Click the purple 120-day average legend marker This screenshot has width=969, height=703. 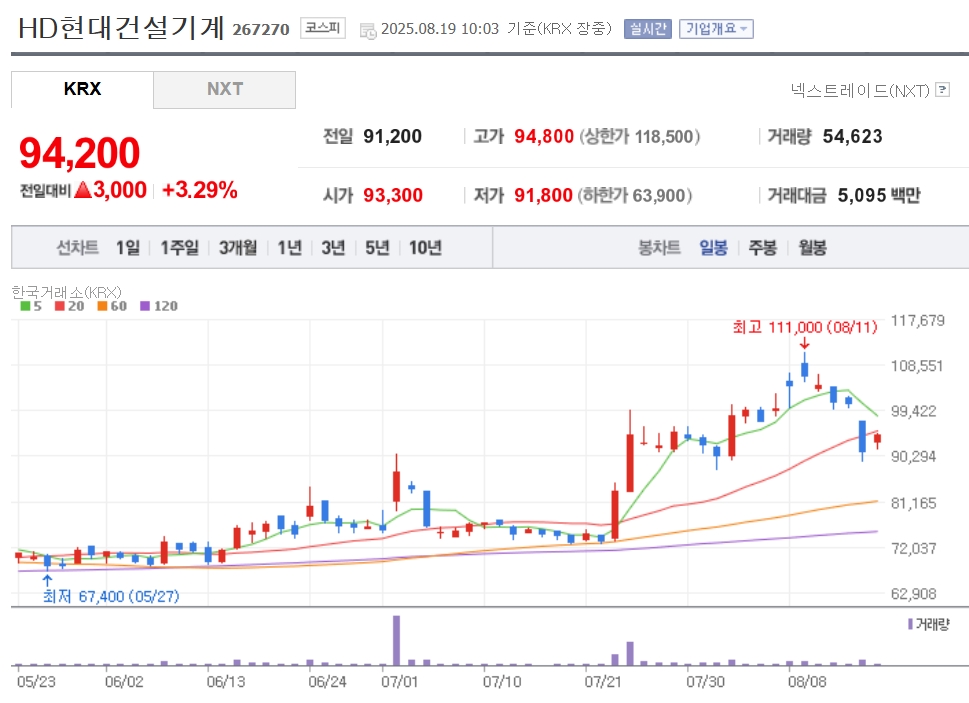point(145,306)
